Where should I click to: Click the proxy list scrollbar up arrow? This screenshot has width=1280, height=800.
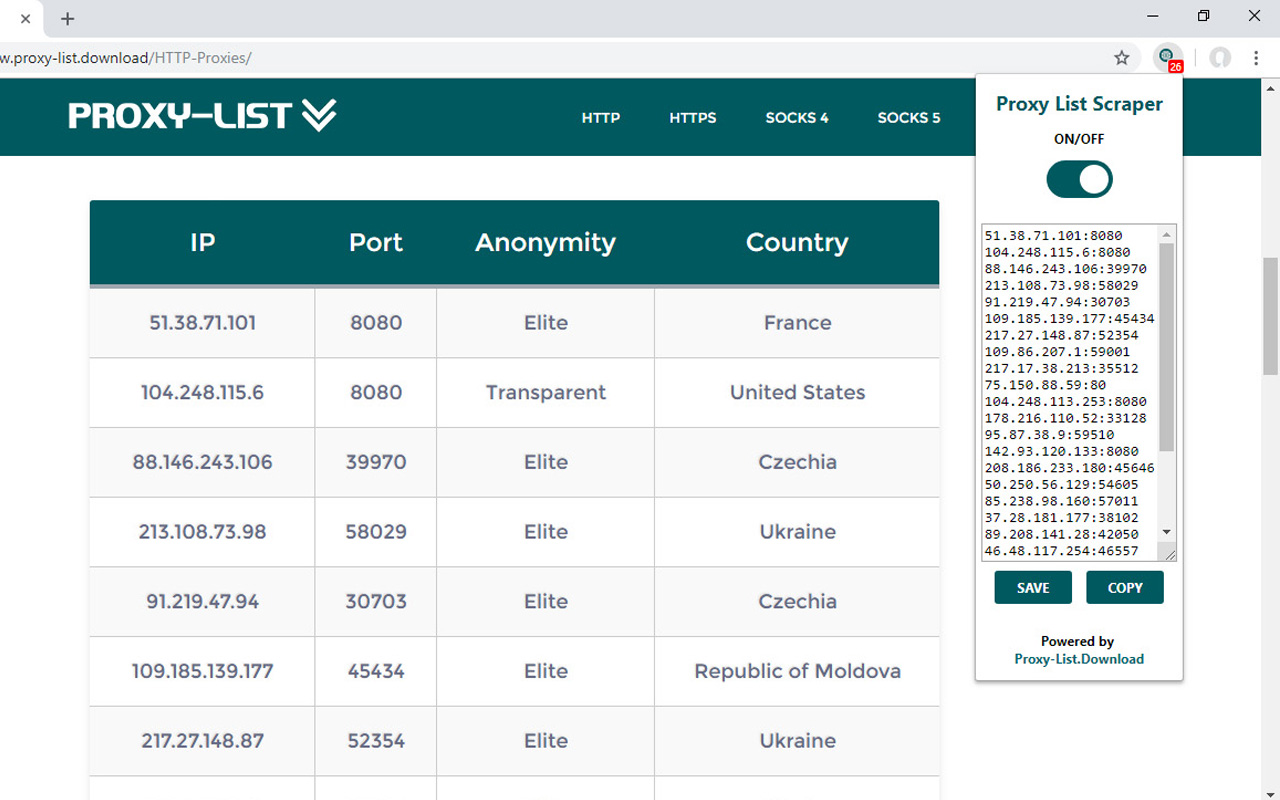(1167, 233)
